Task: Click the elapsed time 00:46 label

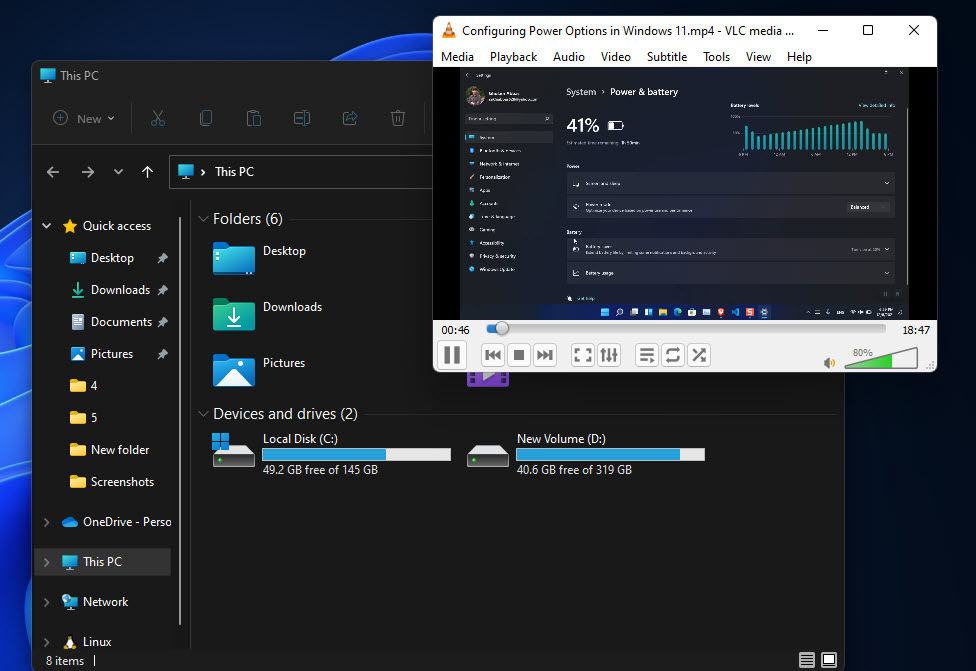Action: coord(455,330)
